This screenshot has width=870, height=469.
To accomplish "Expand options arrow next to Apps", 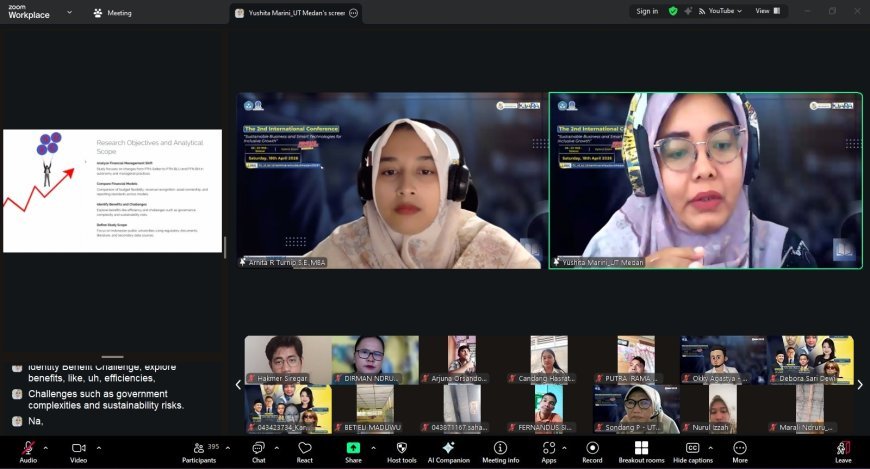I will (x=564, y=447).
